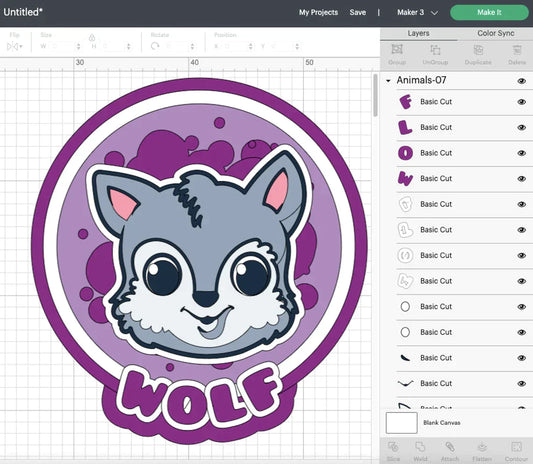Select the Flatten tool
Viewport: 533px width, 464px height.
(x=482, y=447)
